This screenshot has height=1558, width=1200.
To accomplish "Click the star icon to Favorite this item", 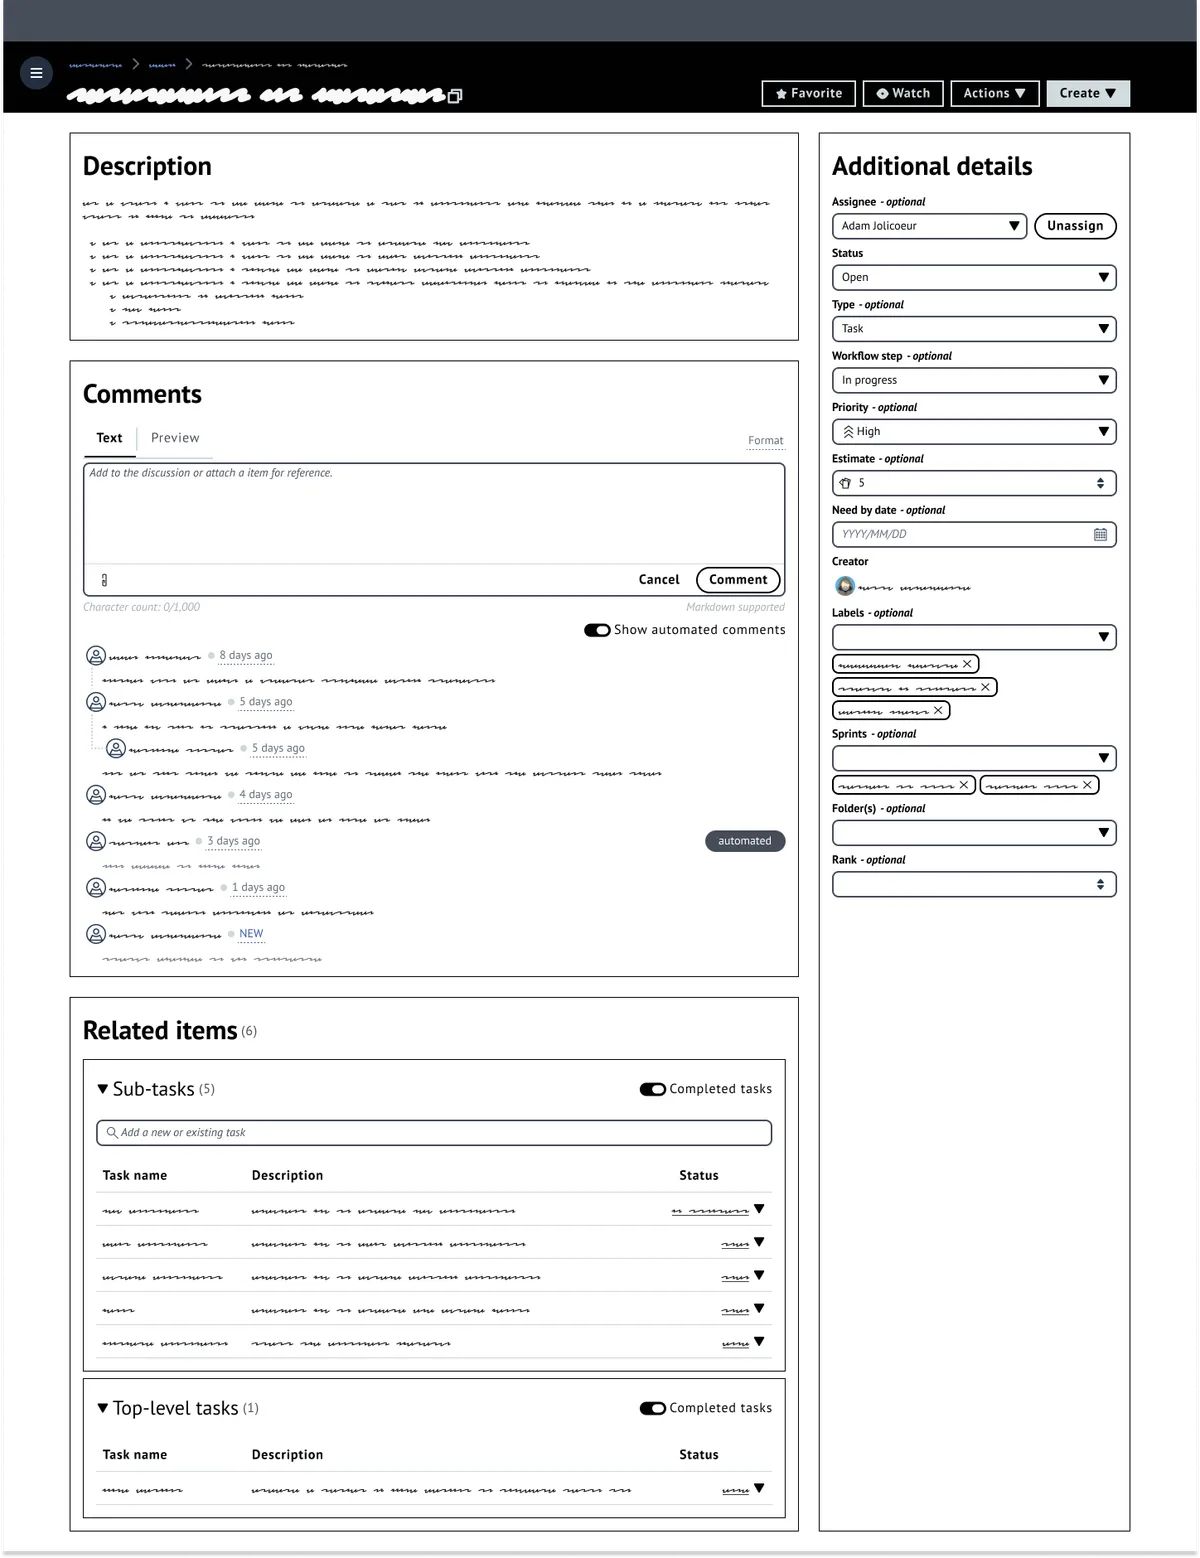I will (x=781, y=93).
